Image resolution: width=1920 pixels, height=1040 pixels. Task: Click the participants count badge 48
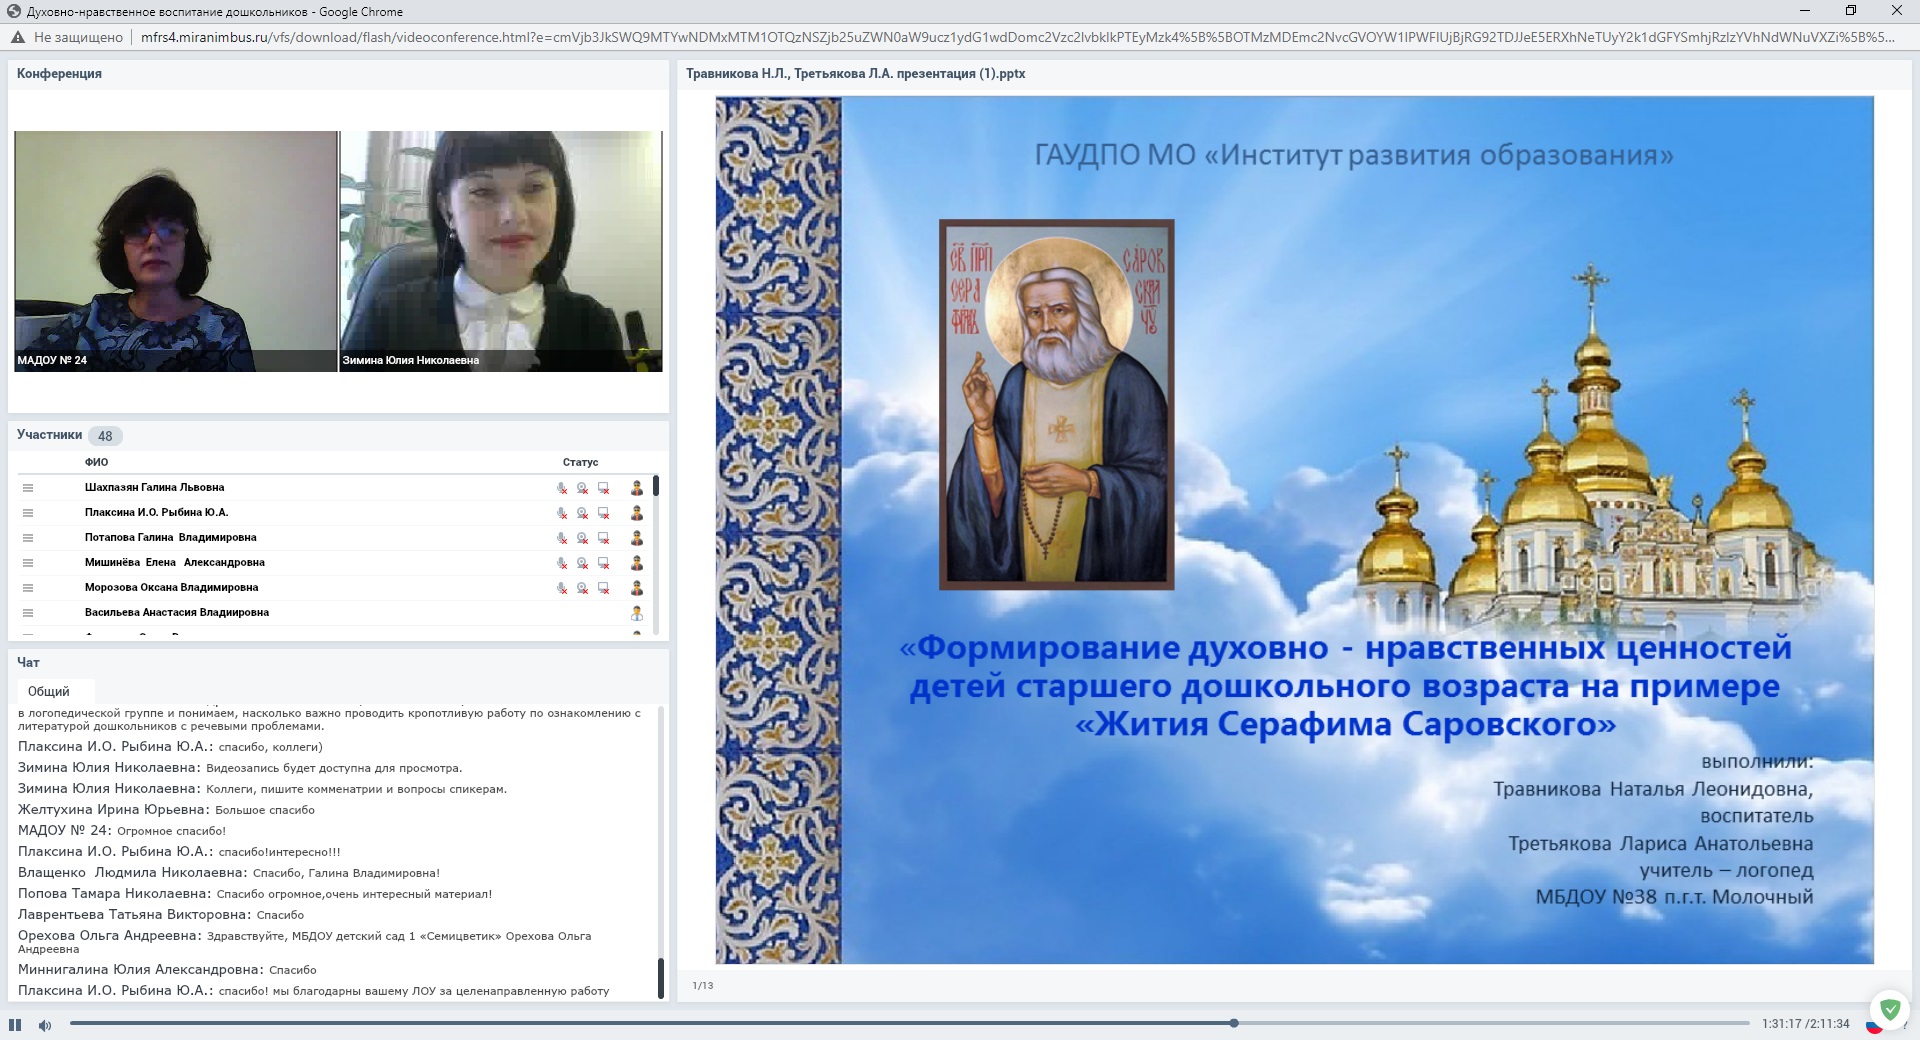[105, 436]
